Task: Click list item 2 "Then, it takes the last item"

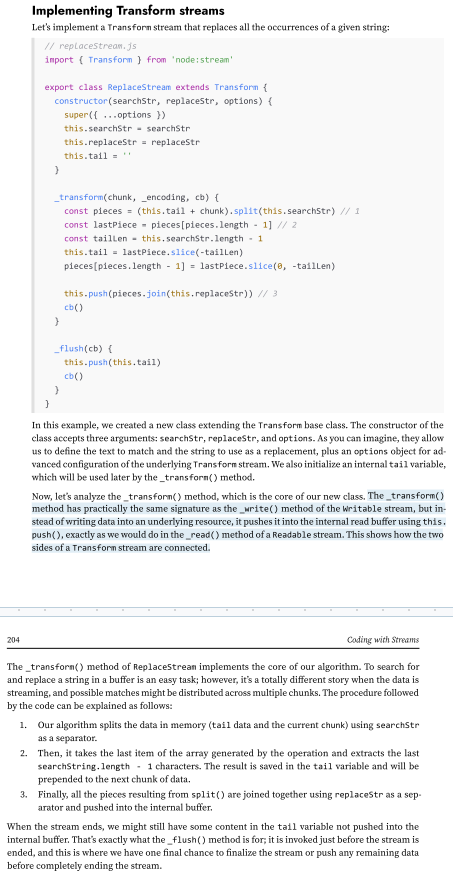Action: [x=219, y=766]
